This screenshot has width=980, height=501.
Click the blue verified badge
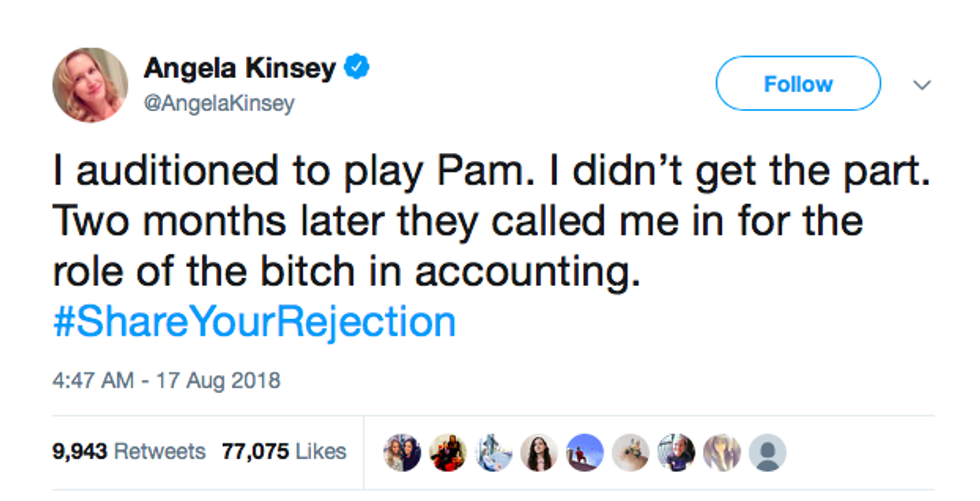tap(357, 68)
